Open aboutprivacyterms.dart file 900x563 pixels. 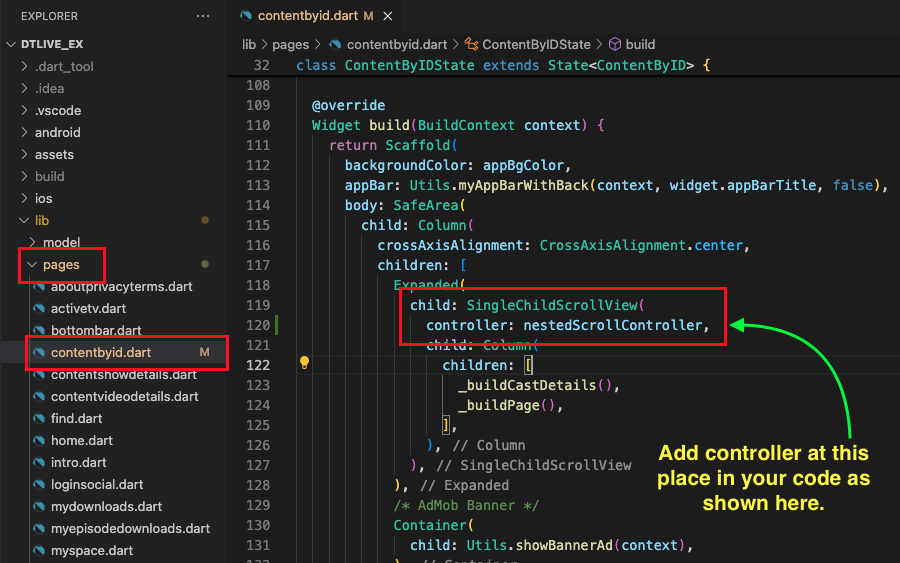pyautogui.click(x=121, y=286)
